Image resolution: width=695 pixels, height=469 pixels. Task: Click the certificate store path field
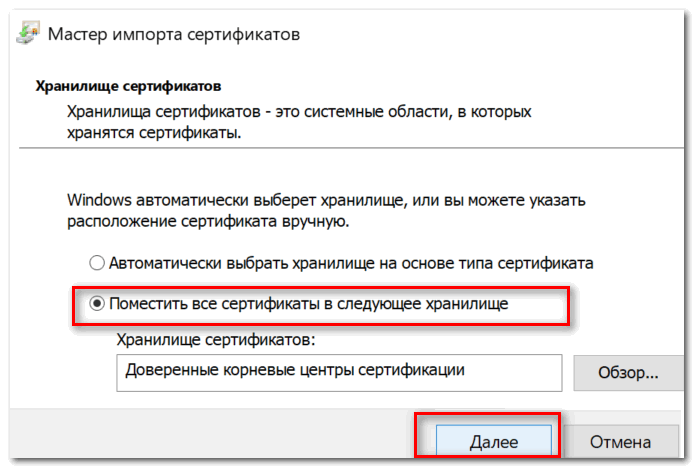[339, 372]
